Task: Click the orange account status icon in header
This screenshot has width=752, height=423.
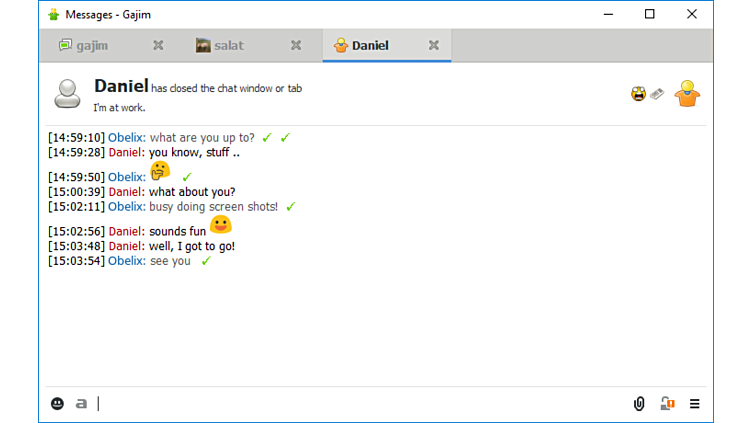Action: click(687, 93)
